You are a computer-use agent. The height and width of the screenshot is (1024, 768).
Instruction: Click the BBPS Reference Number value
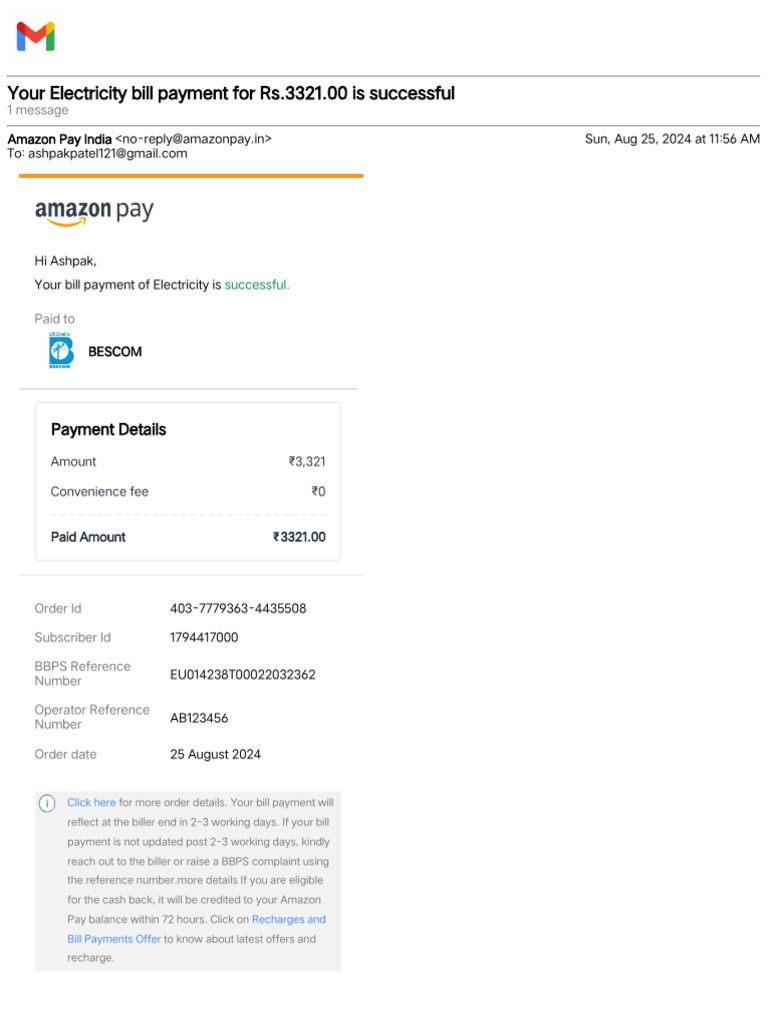pos(242,674)
